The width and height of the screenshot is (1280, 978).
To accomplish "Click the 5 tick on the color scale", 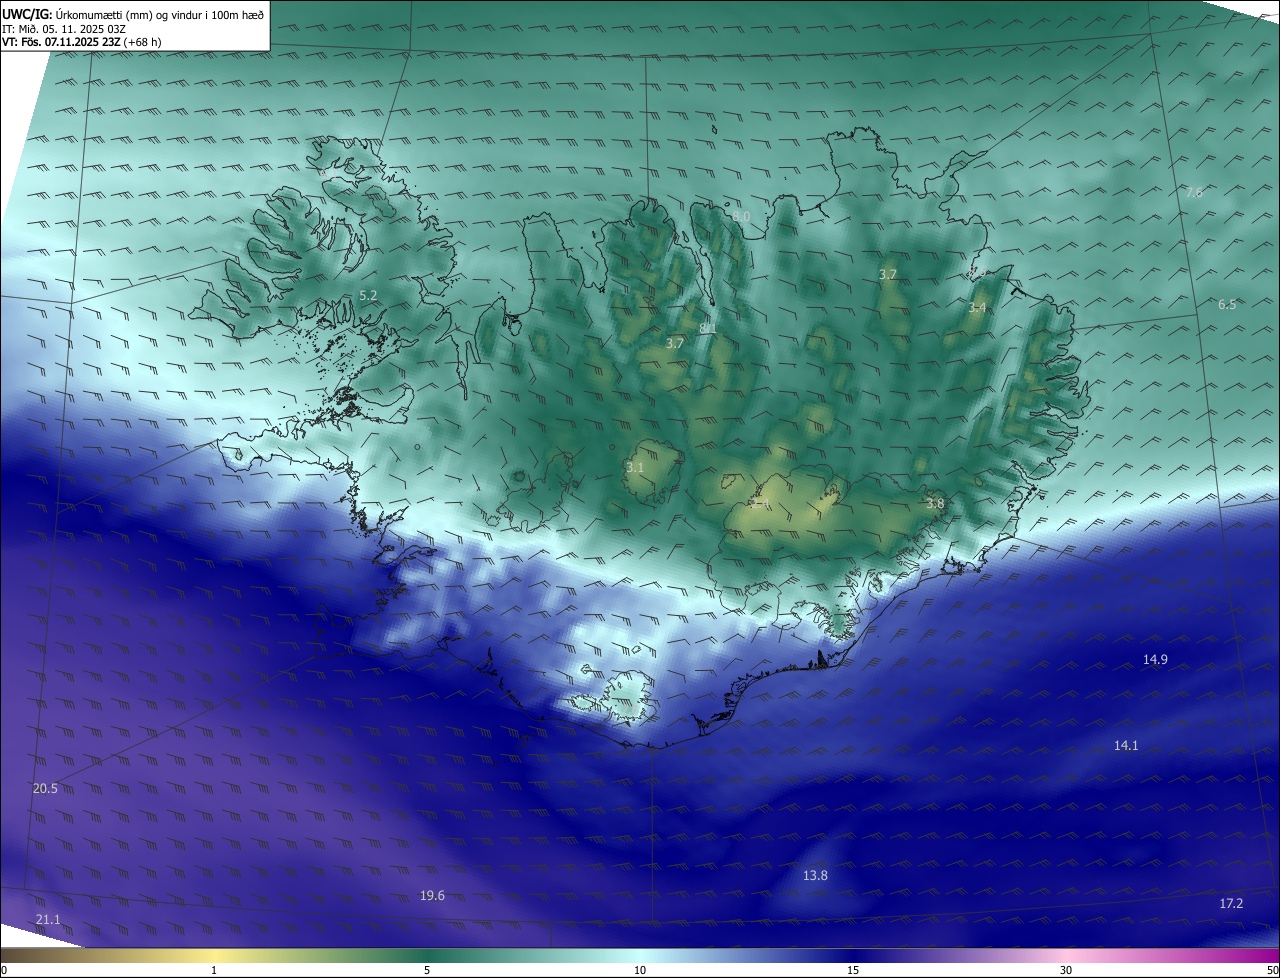I will [x=427, y=970].
